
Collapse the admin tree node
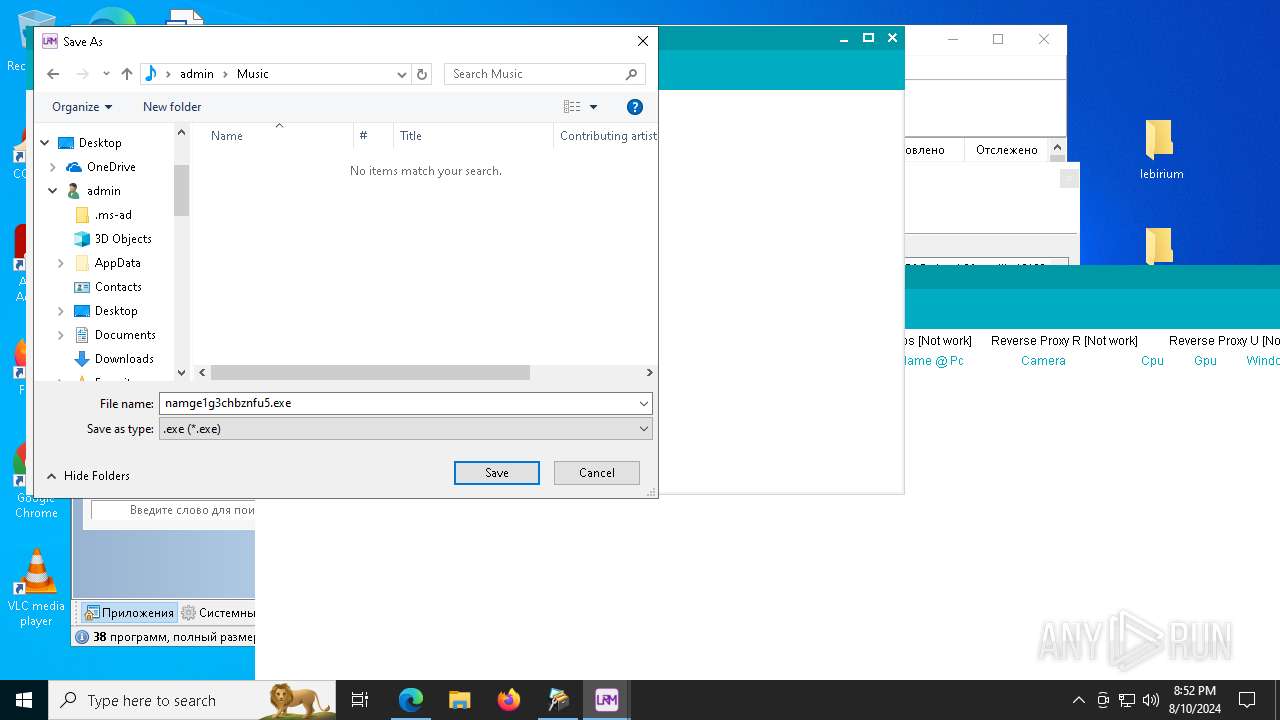coord(53,191)
